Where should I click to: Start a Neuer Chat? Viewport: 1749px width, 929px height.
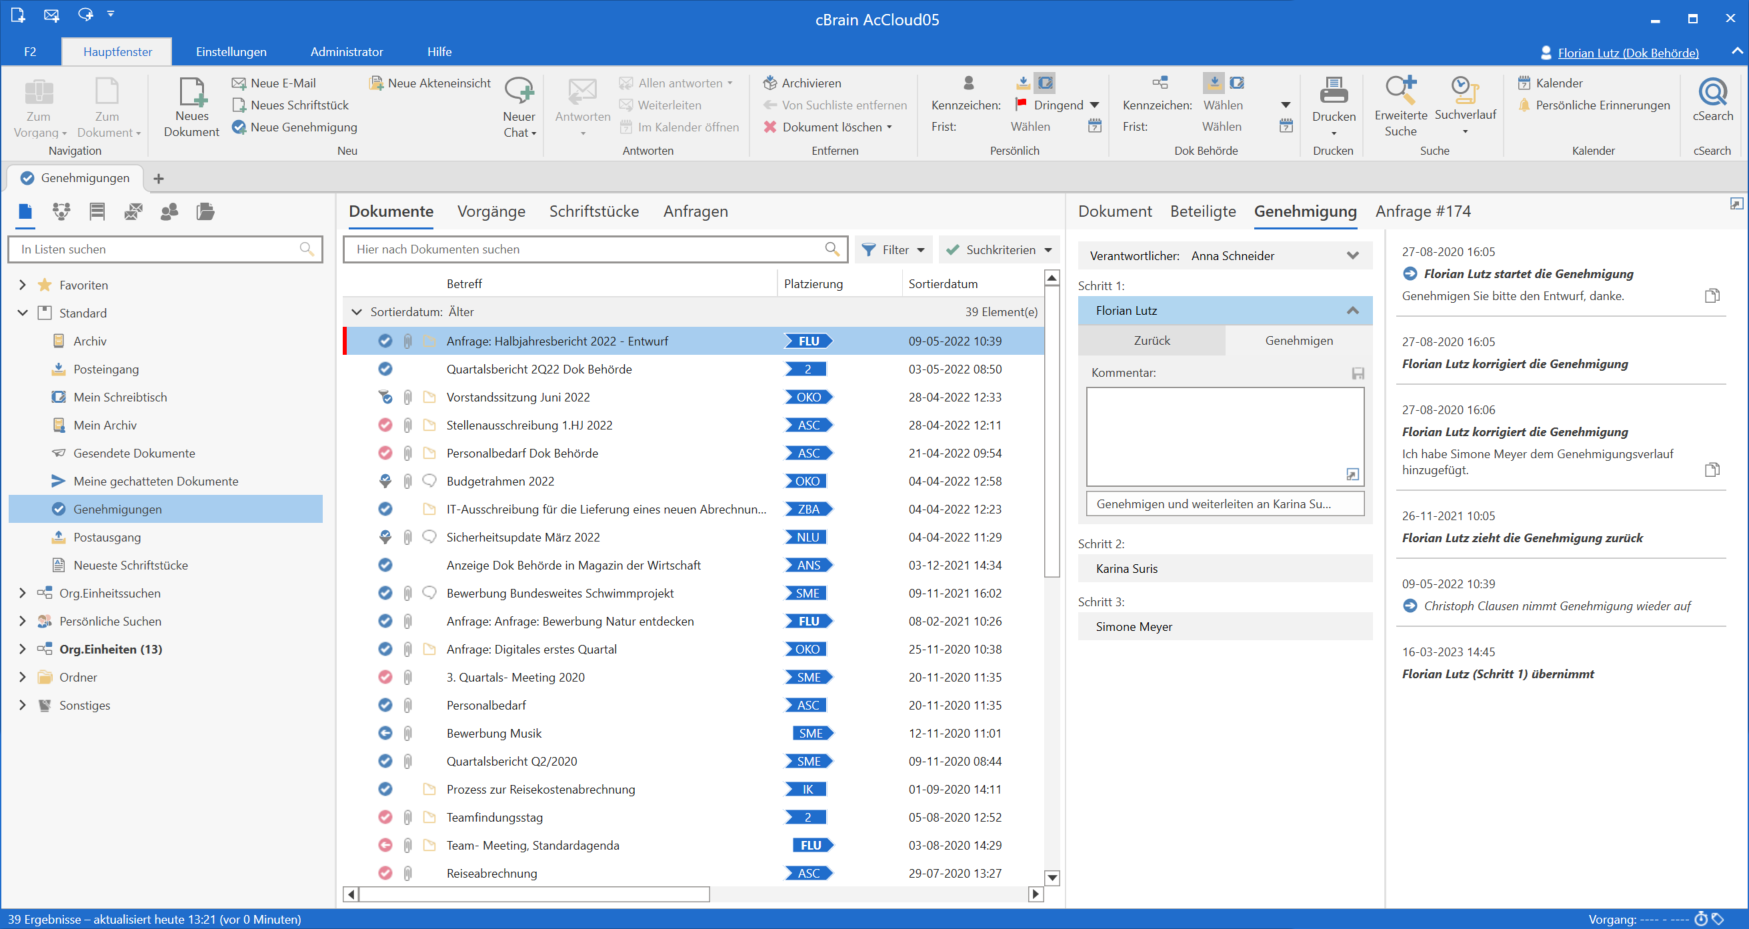point(519,105)
